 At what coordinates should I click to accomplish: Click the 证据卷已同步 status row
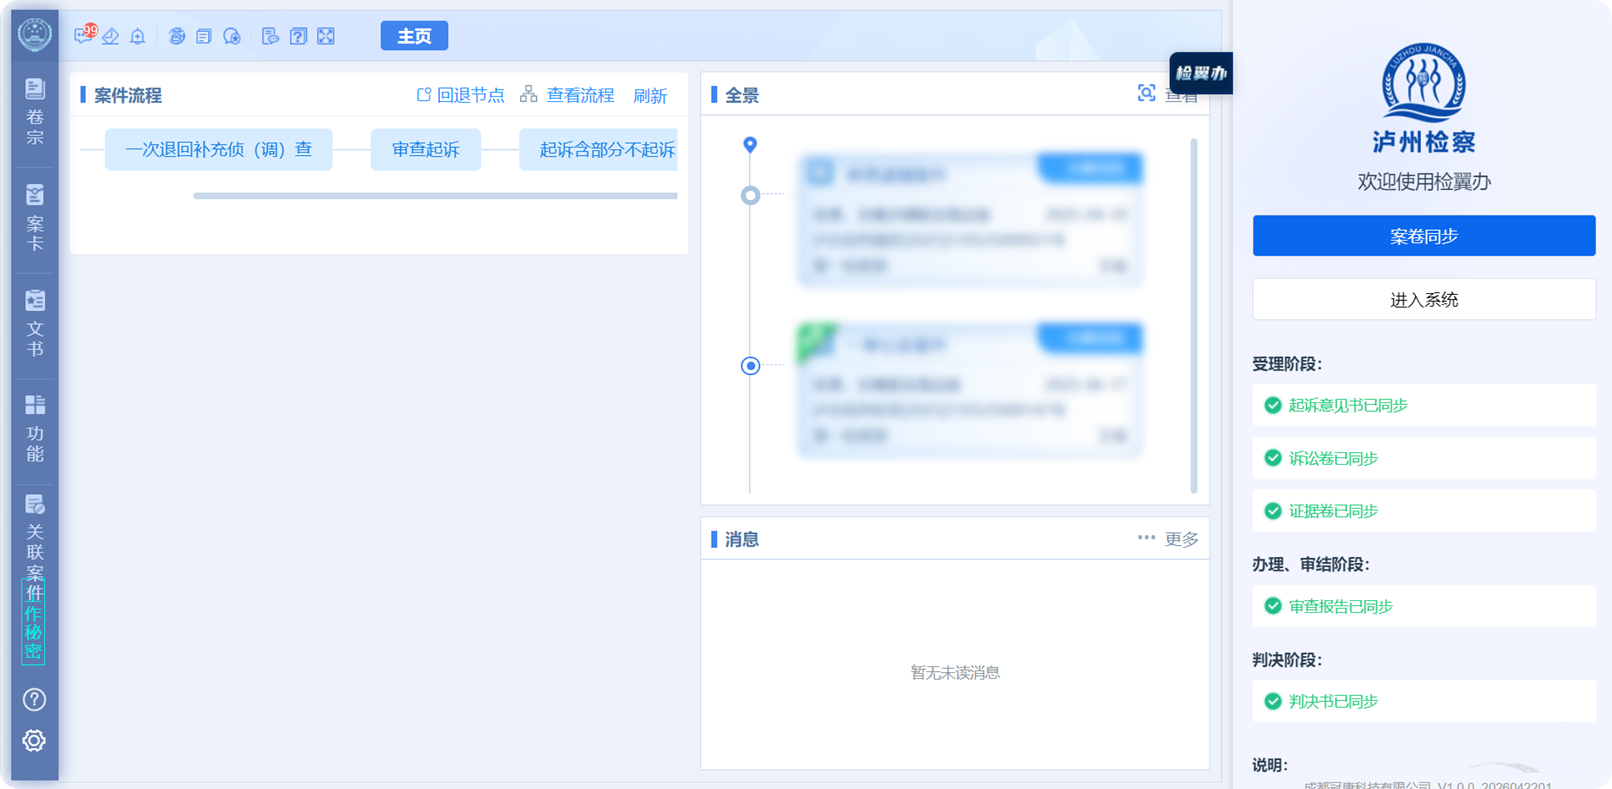tap(1424, 511)
